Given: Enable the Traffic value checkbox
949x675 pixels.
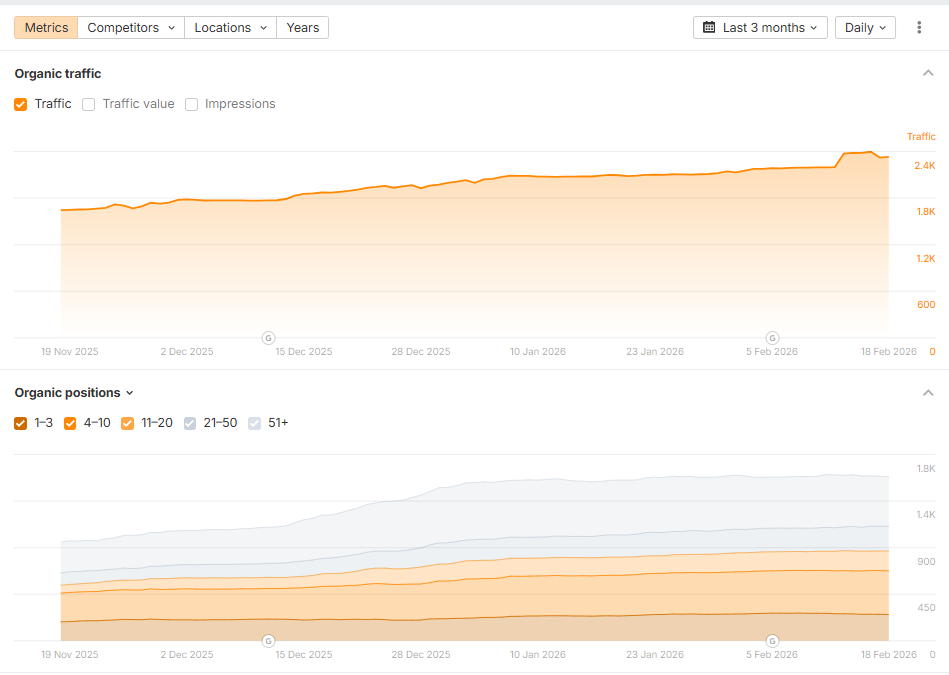Looking at the screenshot, I should click(89, 104).
